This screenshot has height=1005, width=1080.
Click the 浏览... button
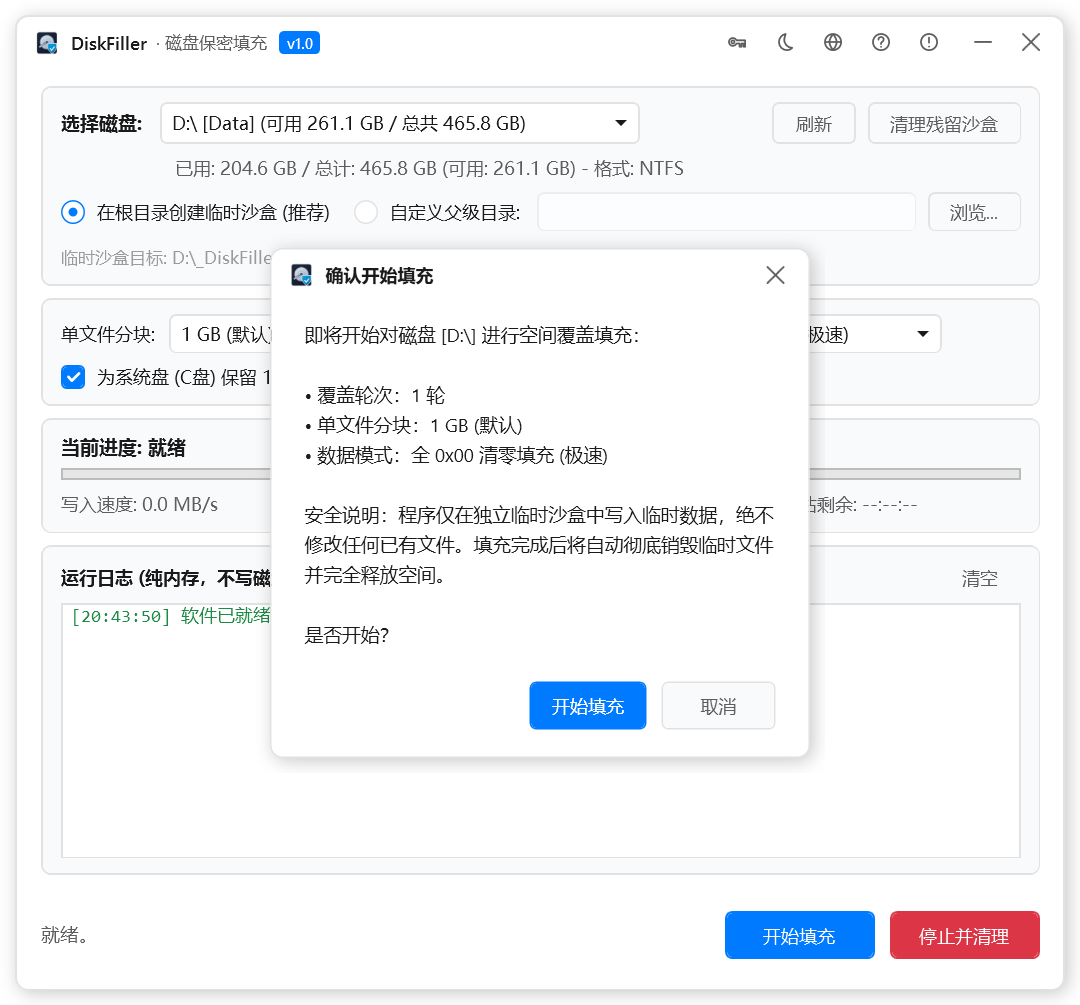click(x=974, y=212)
